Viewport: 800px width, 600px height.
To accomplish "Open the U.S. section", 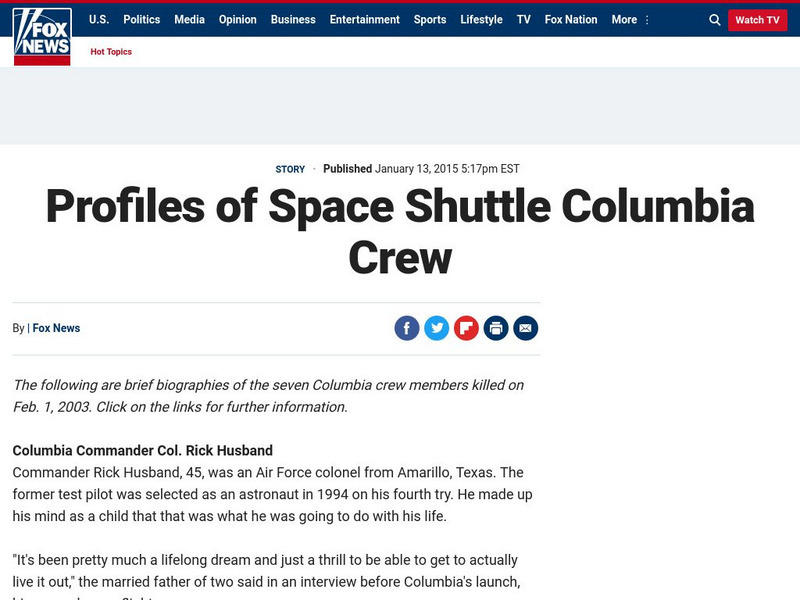I will [99, 20].
